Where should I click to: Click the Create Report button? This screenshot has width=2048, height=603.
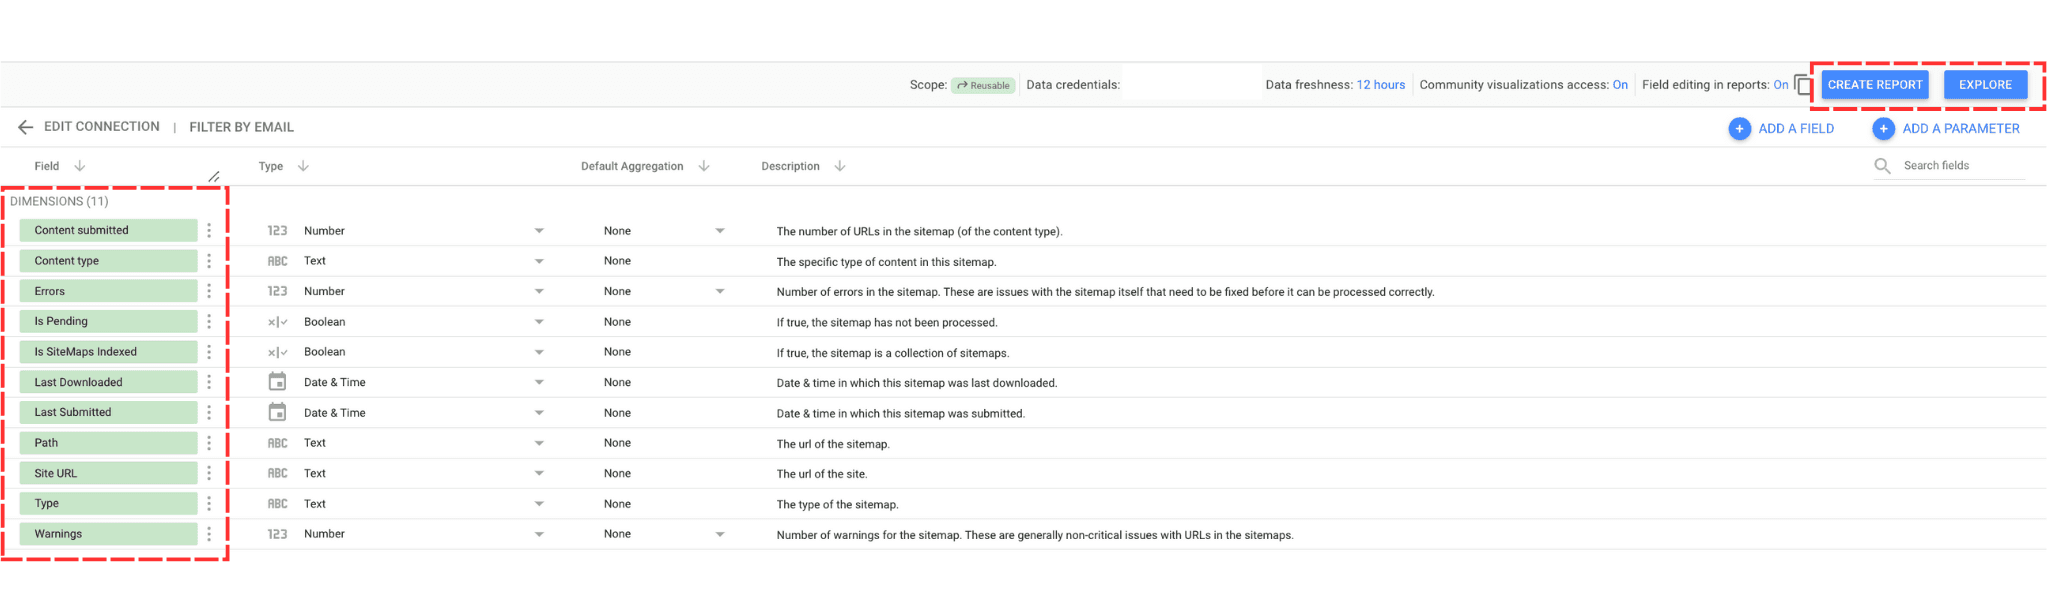pos(1874,85)
